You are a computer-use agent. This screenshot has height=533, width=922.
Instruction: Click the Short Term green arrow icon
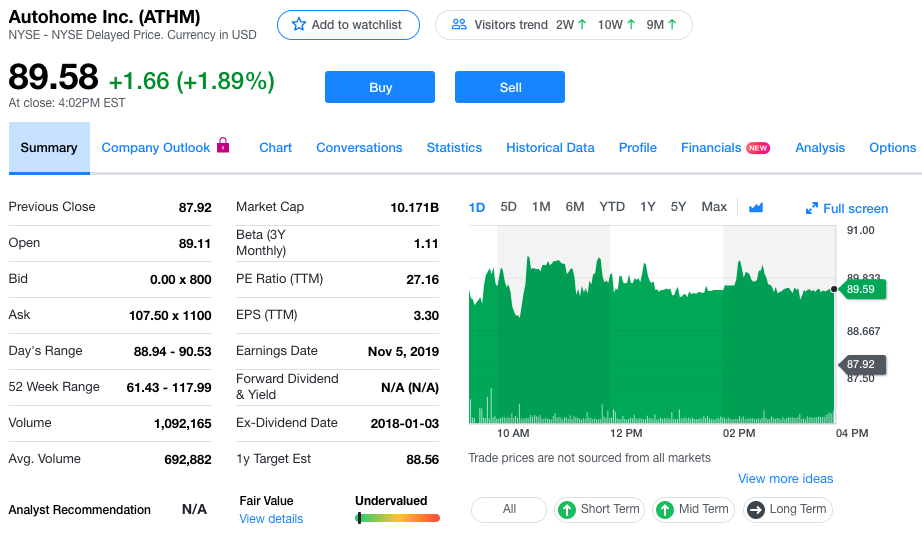pyautogui.click(x=567, y=509)
